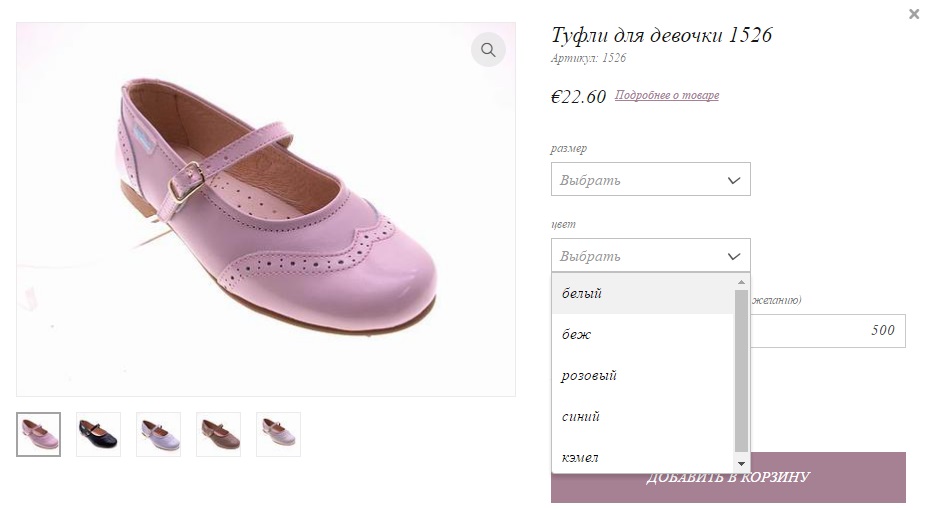Screen dimensions: 929x510
Task: Select the lilac shoe thumbnail
Action: (x=158, y=434)
